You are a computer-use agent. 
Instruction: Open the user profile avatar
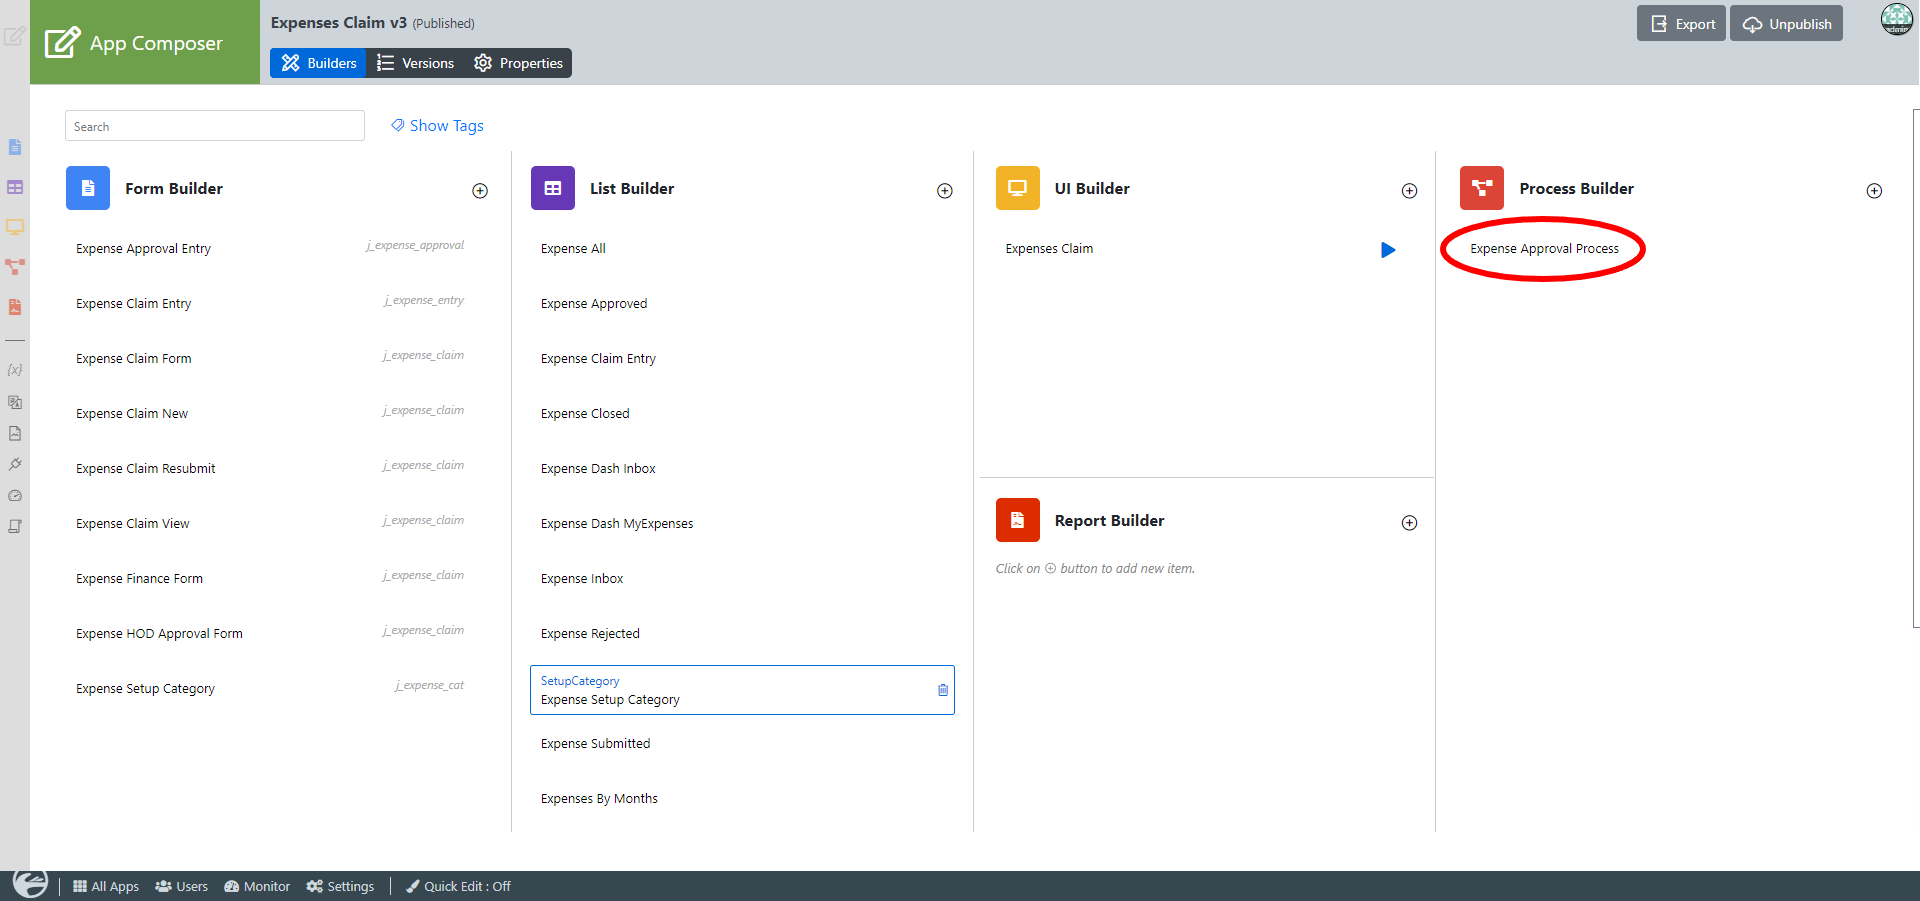1896,19
